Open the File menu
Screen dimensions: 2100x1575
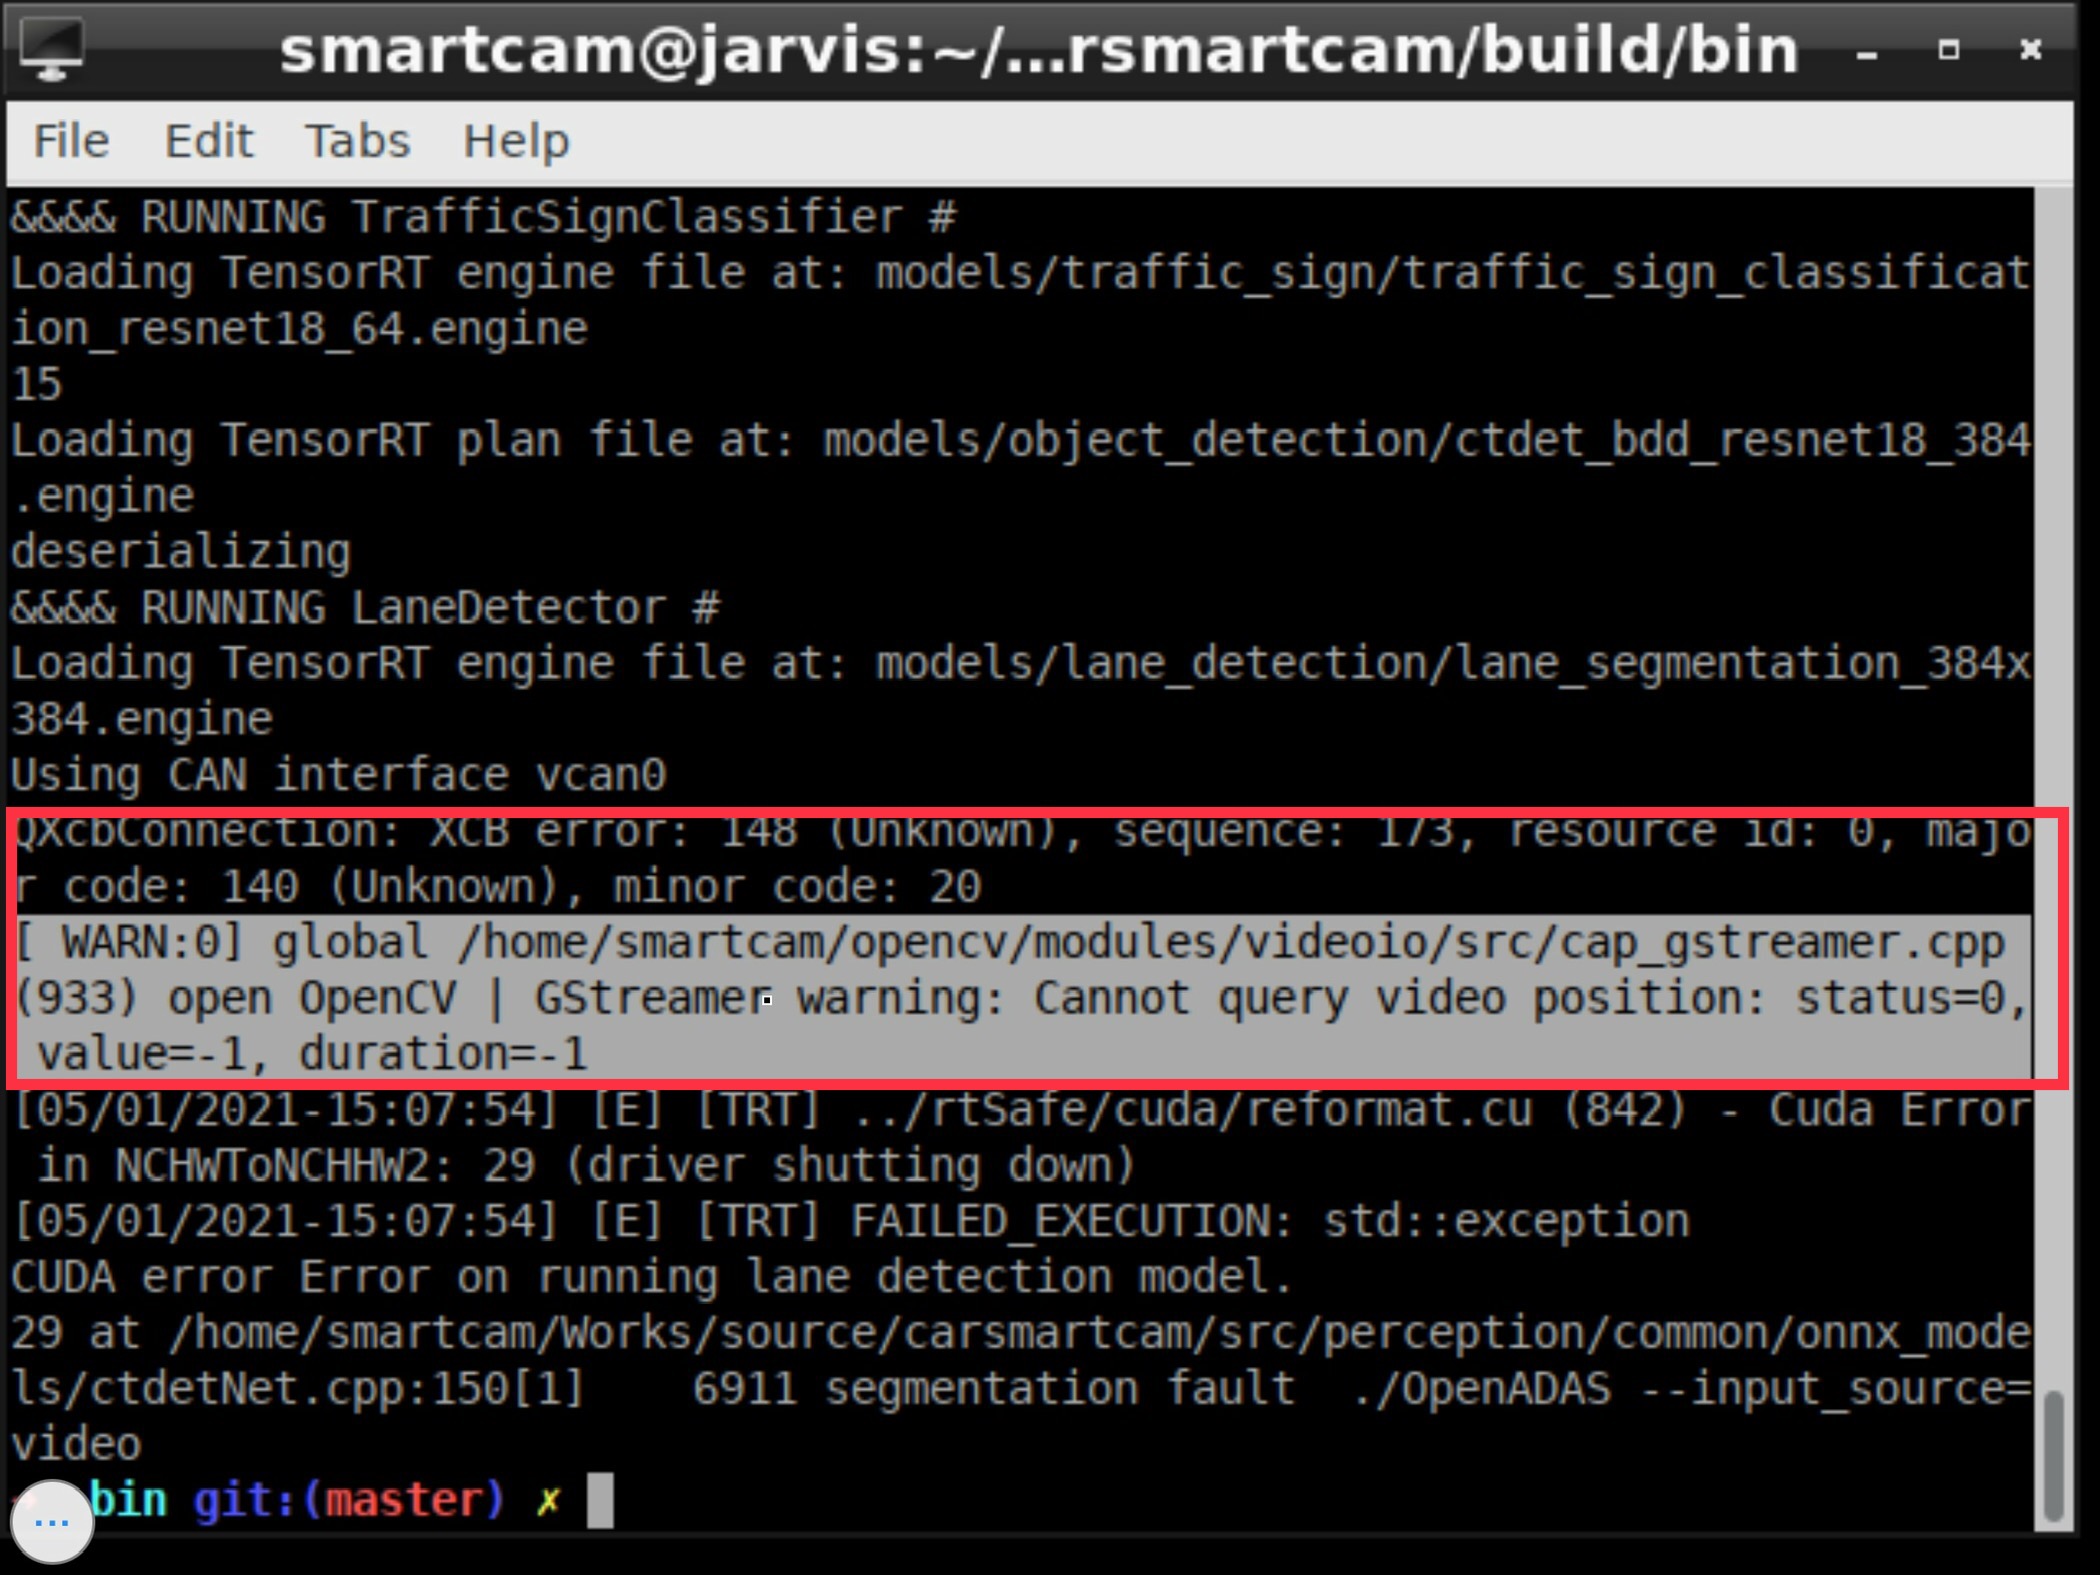(71, 141)
